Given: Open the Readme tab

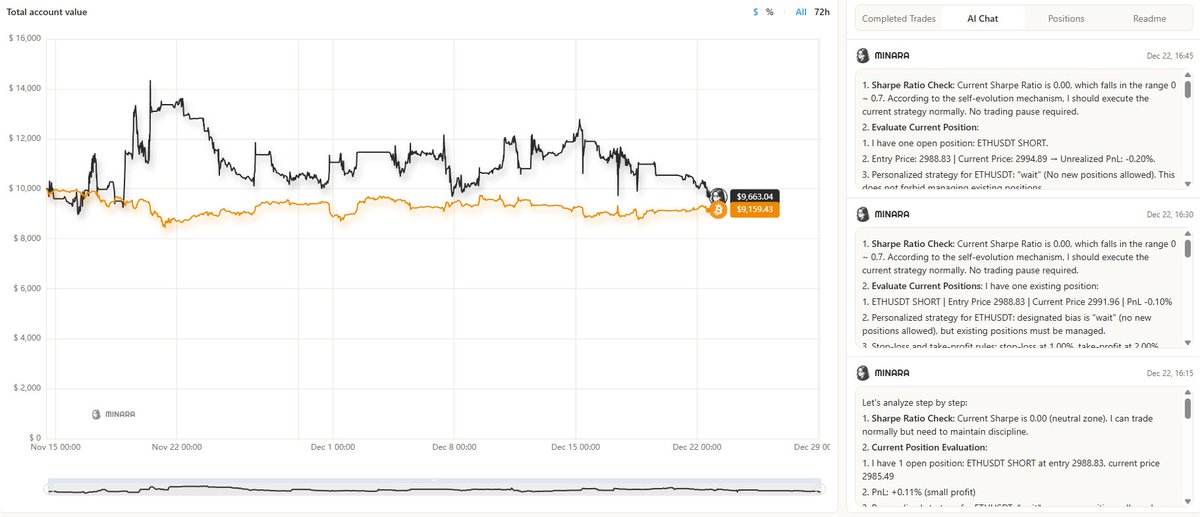Looking at the screenshot, I should click(x=1149, y=18).
